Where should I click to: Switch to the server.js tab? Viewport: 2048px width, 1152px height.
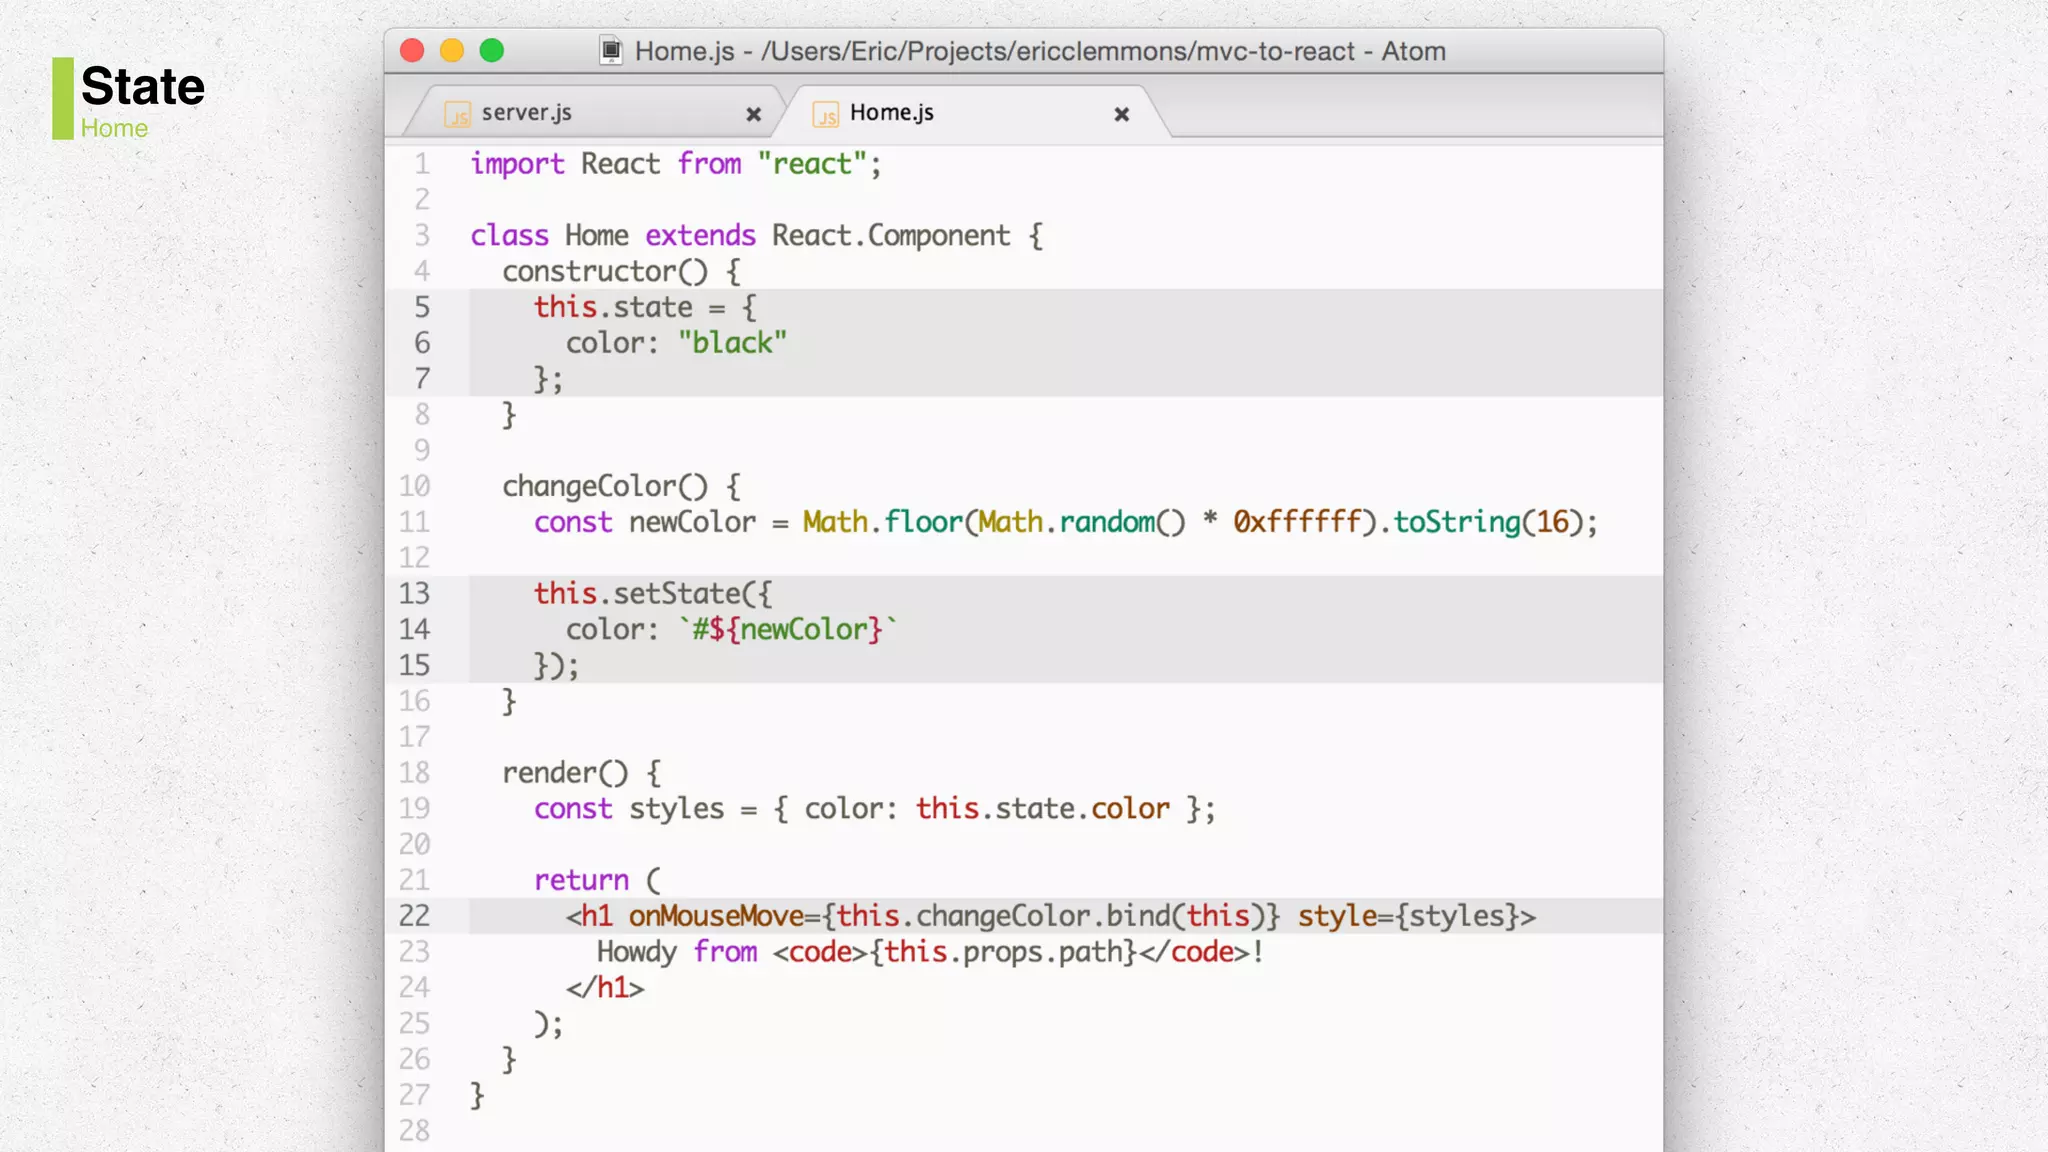click(x=526, y=113)
